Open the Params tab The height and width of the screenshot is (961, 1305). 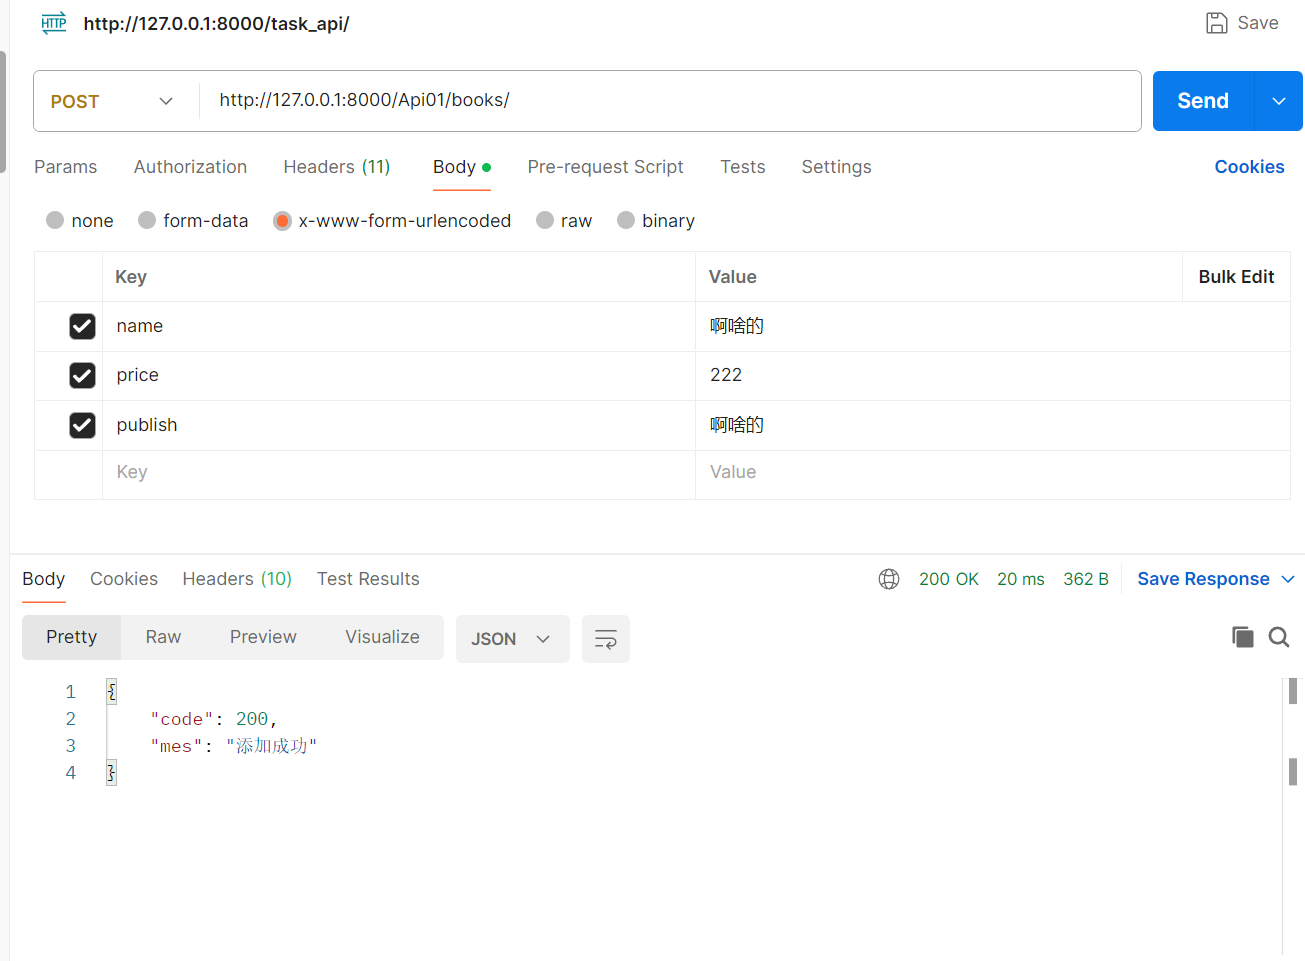pos(66,167)
